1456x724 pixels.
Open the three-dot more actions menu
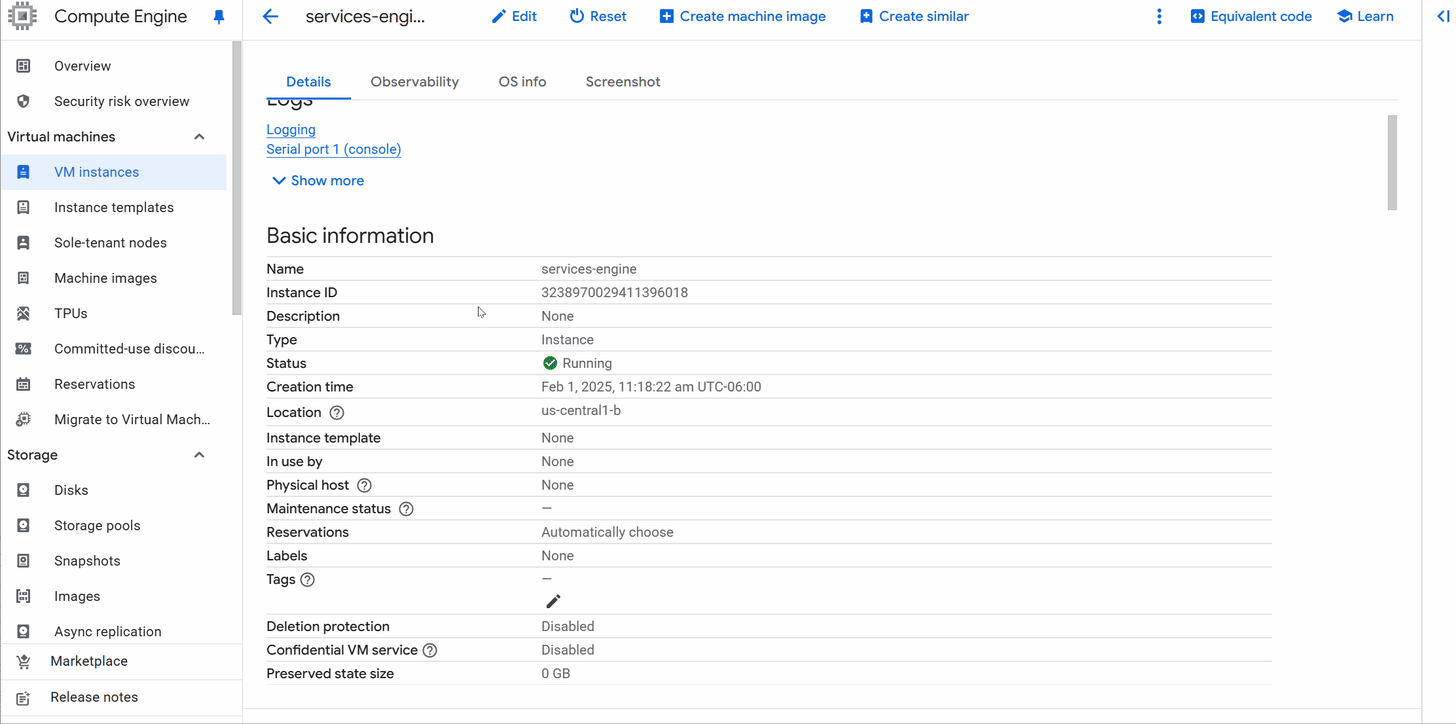pos(1159,16)
